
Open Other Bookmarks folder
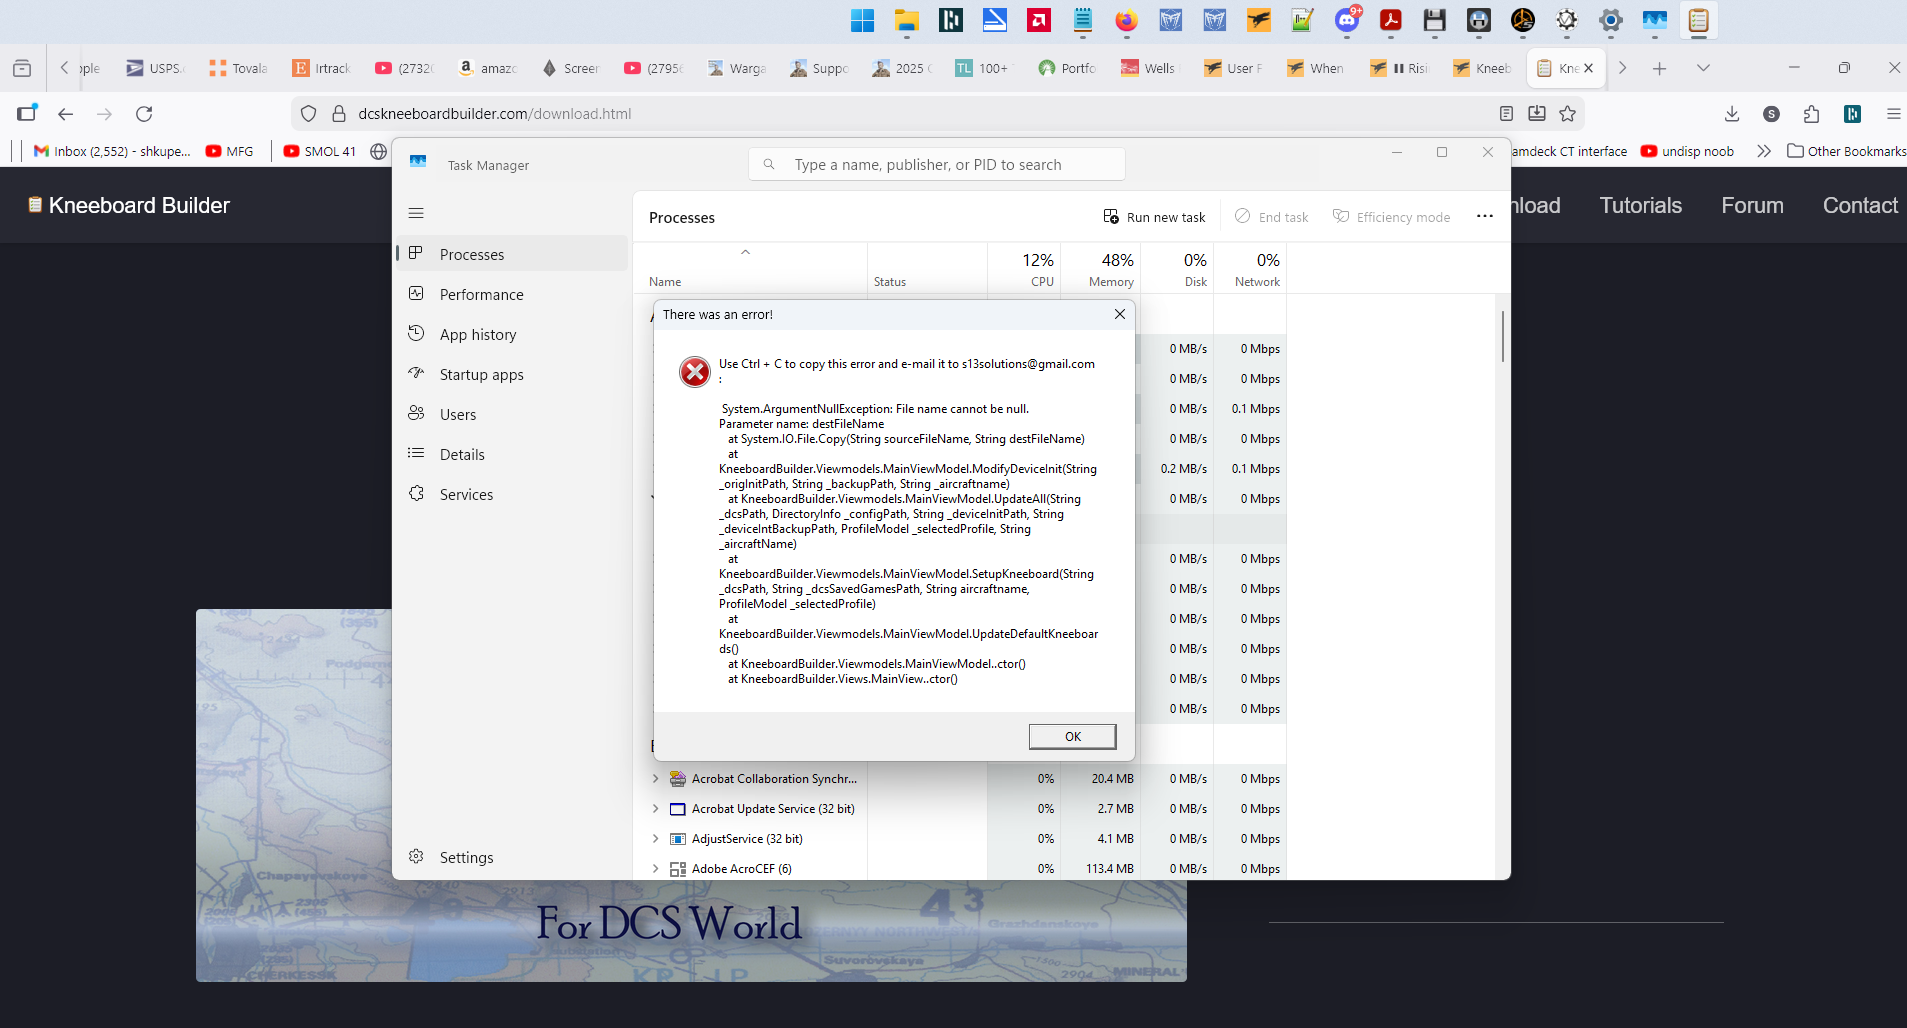coord(1846,151)
